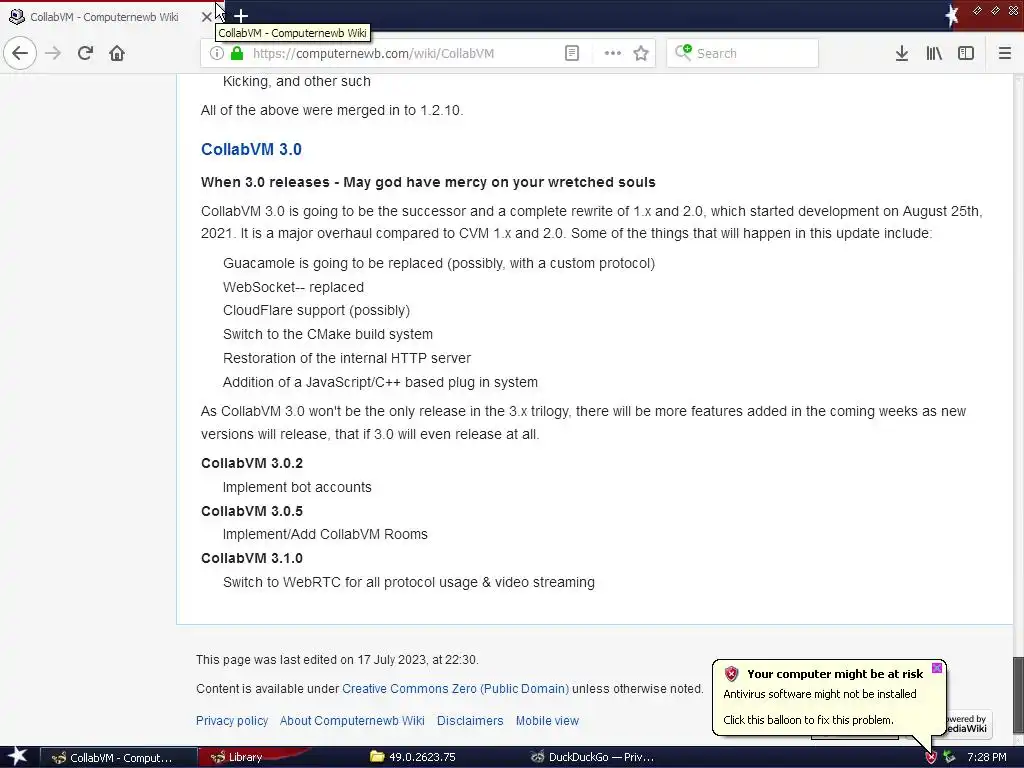
Task: Close the security warning balloon
Action: (x=936, y=667)
